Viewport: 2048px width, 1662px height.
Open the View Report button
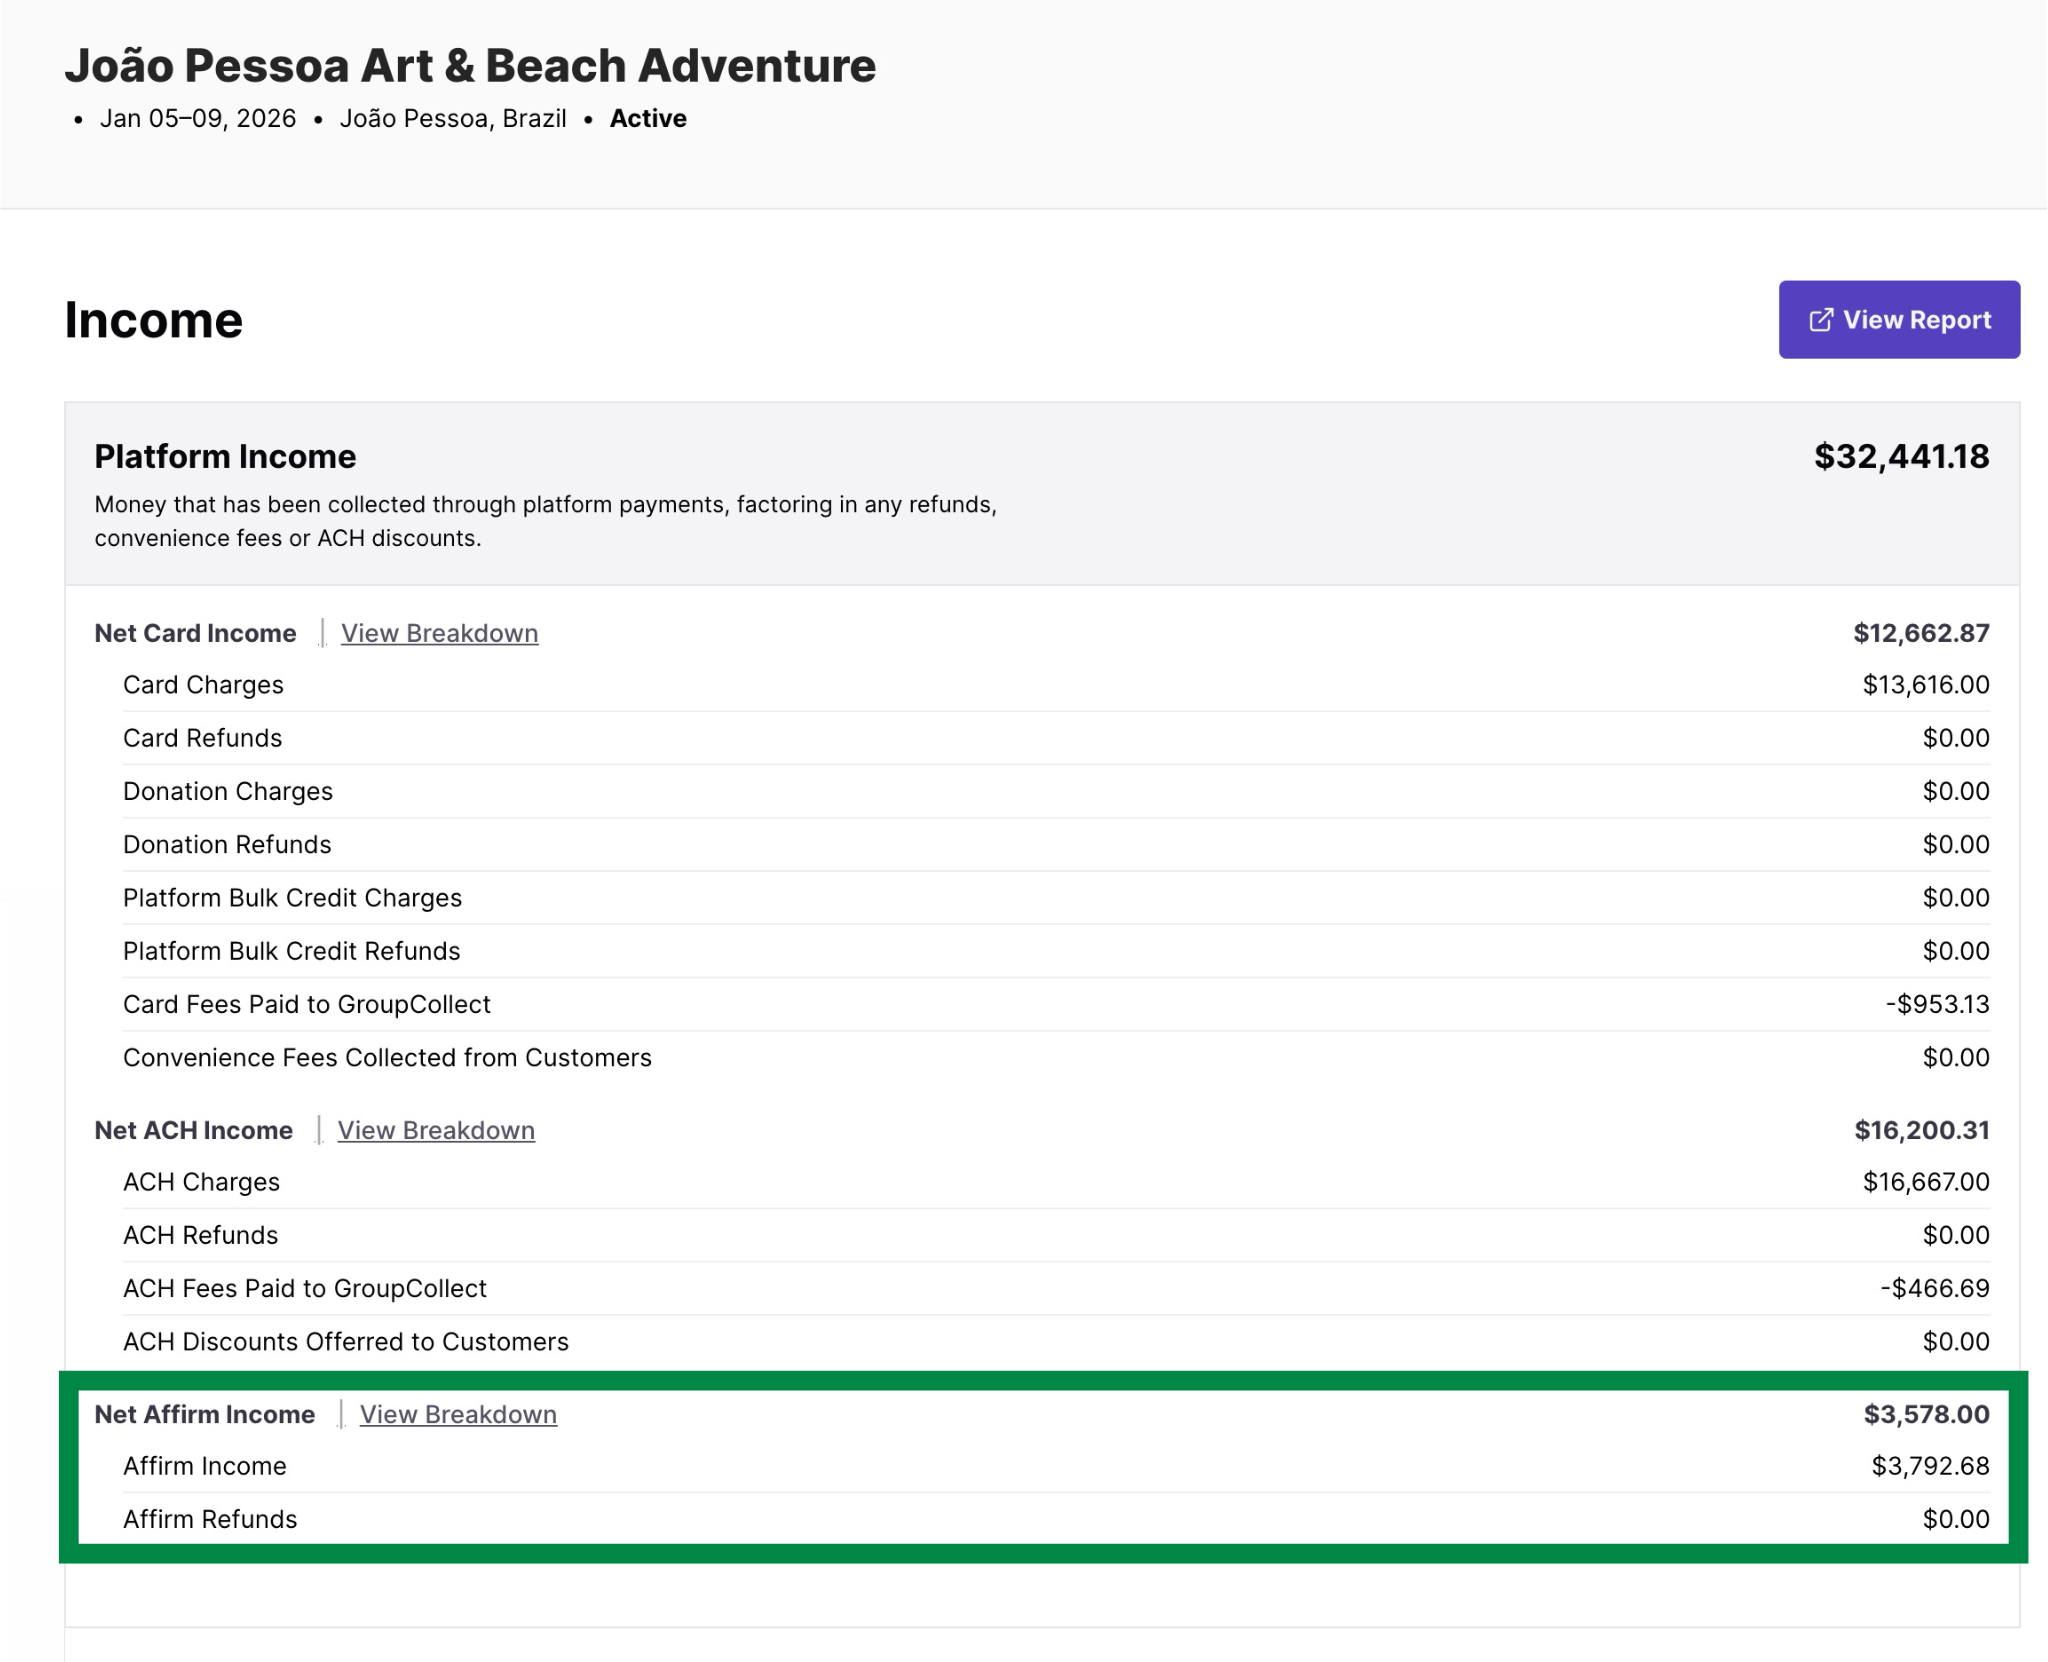pyautogui.click(x=1898, y=320)
